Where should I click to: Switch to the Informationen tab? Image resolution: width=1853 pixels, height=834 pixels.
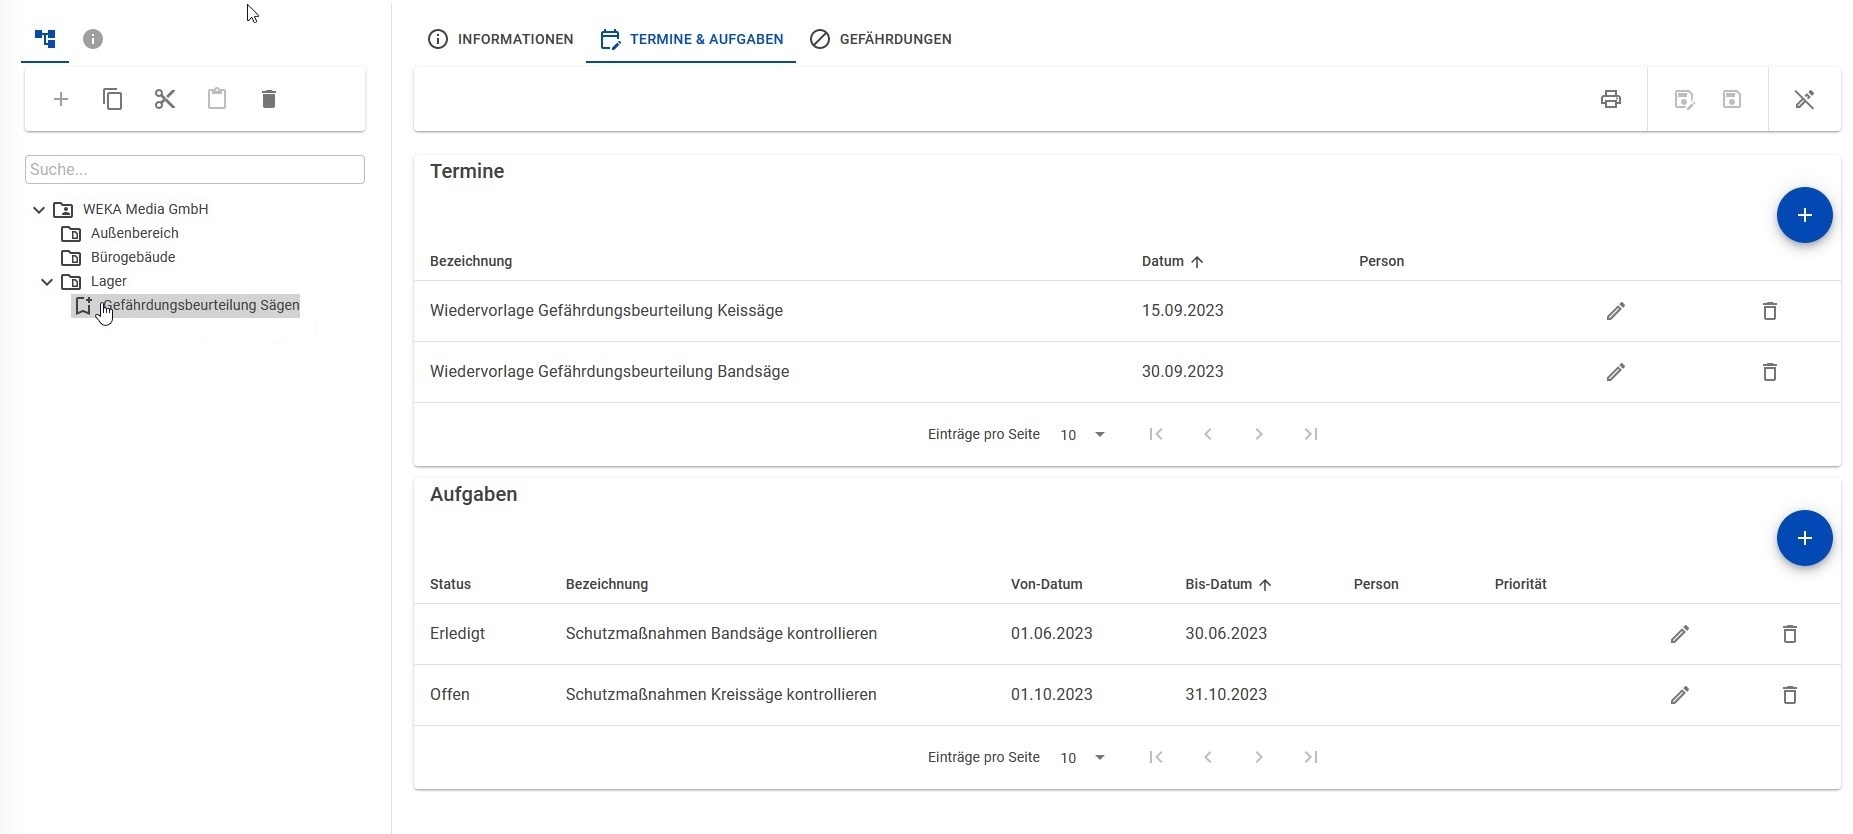501,39
